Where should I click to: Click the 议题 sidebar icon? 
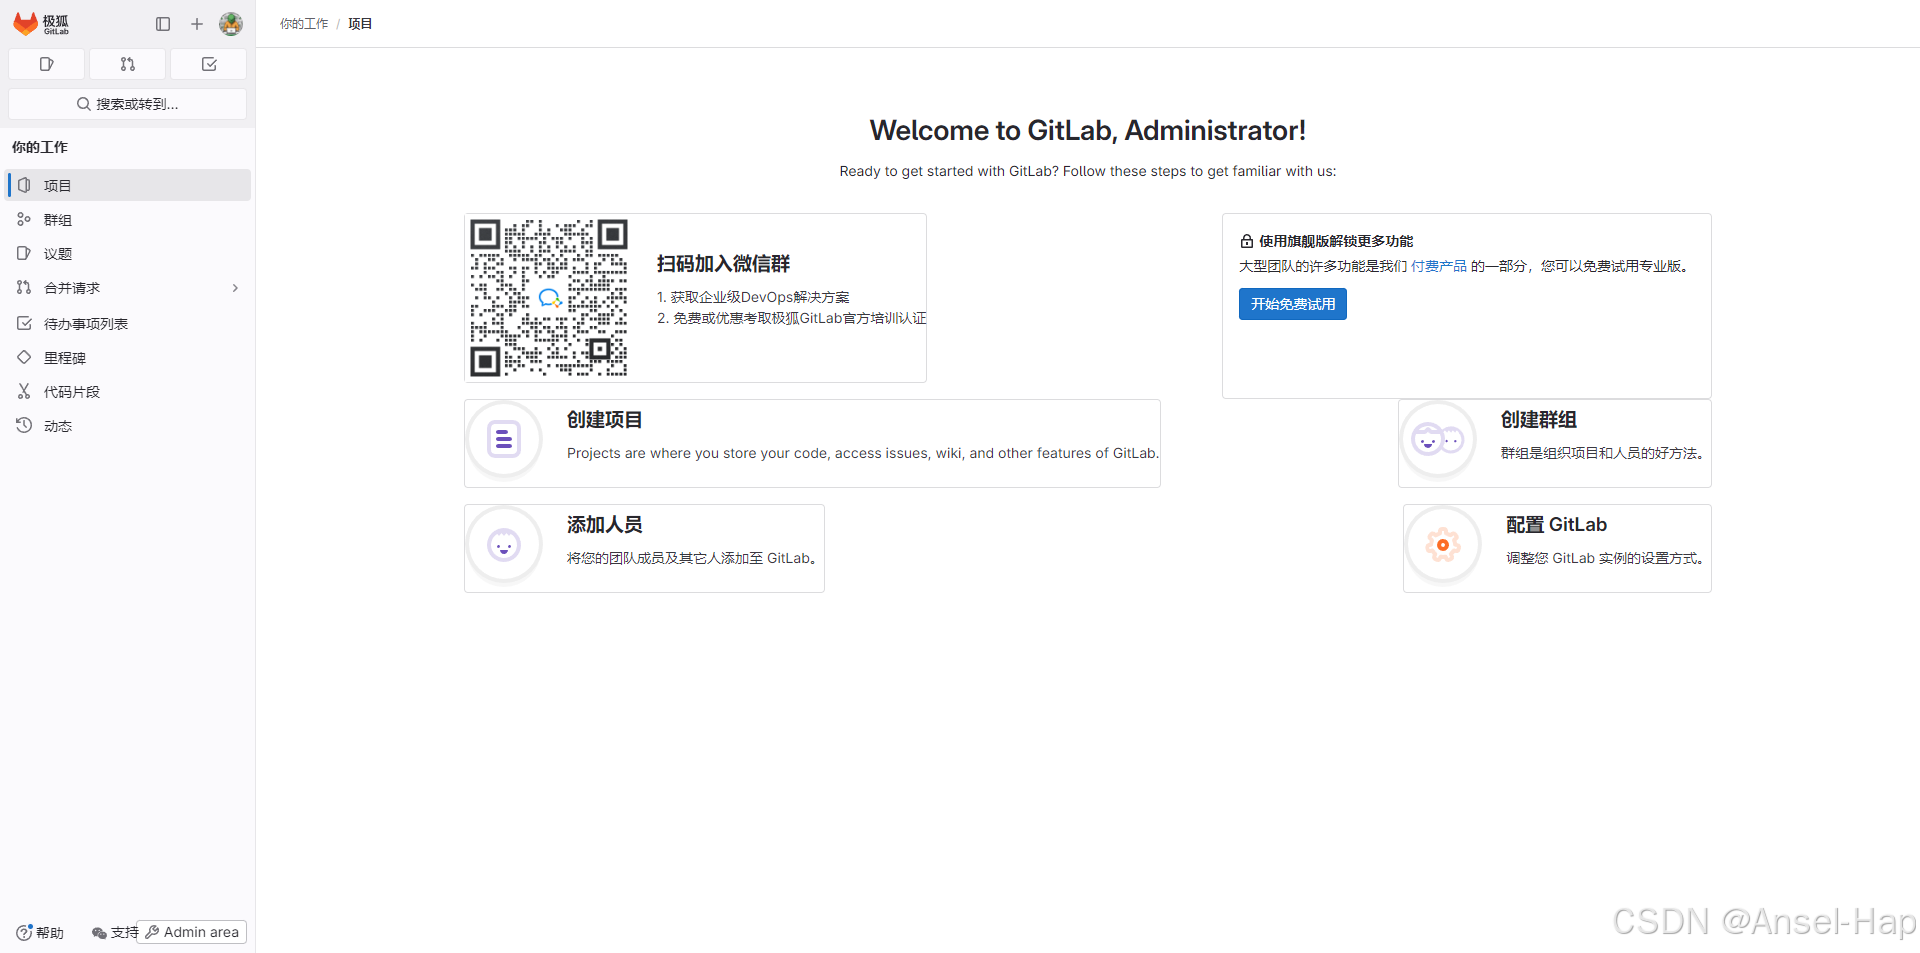click(24, 253)
